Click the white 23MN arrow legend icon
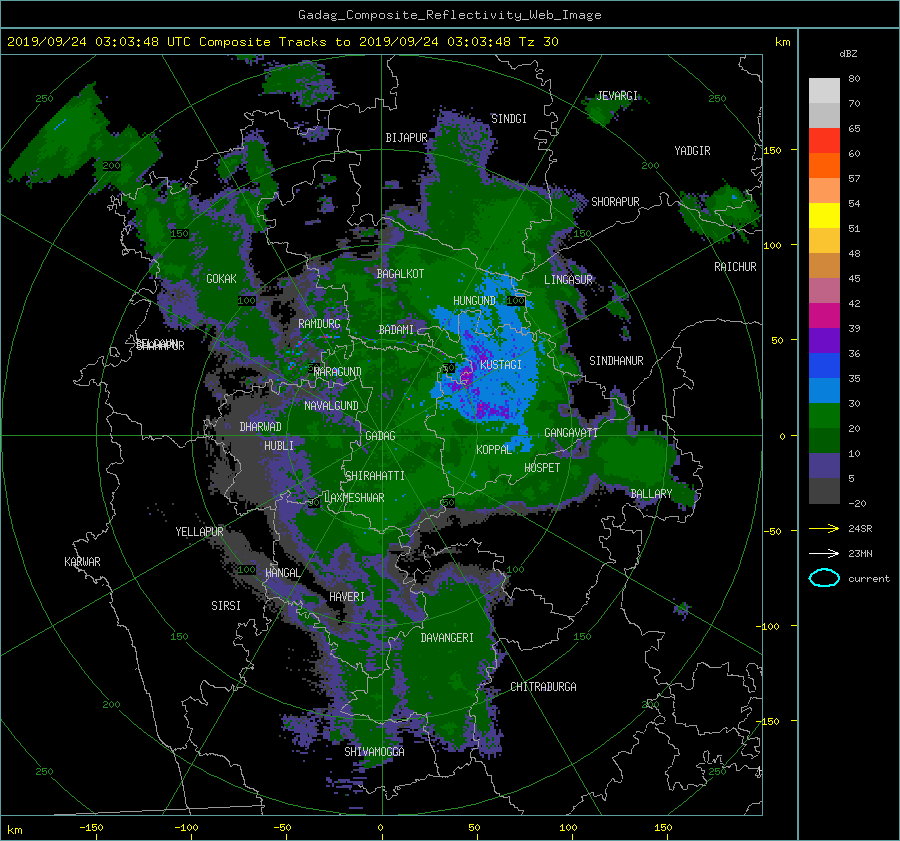This screenshot has width=900, height=841. point(824,553)
